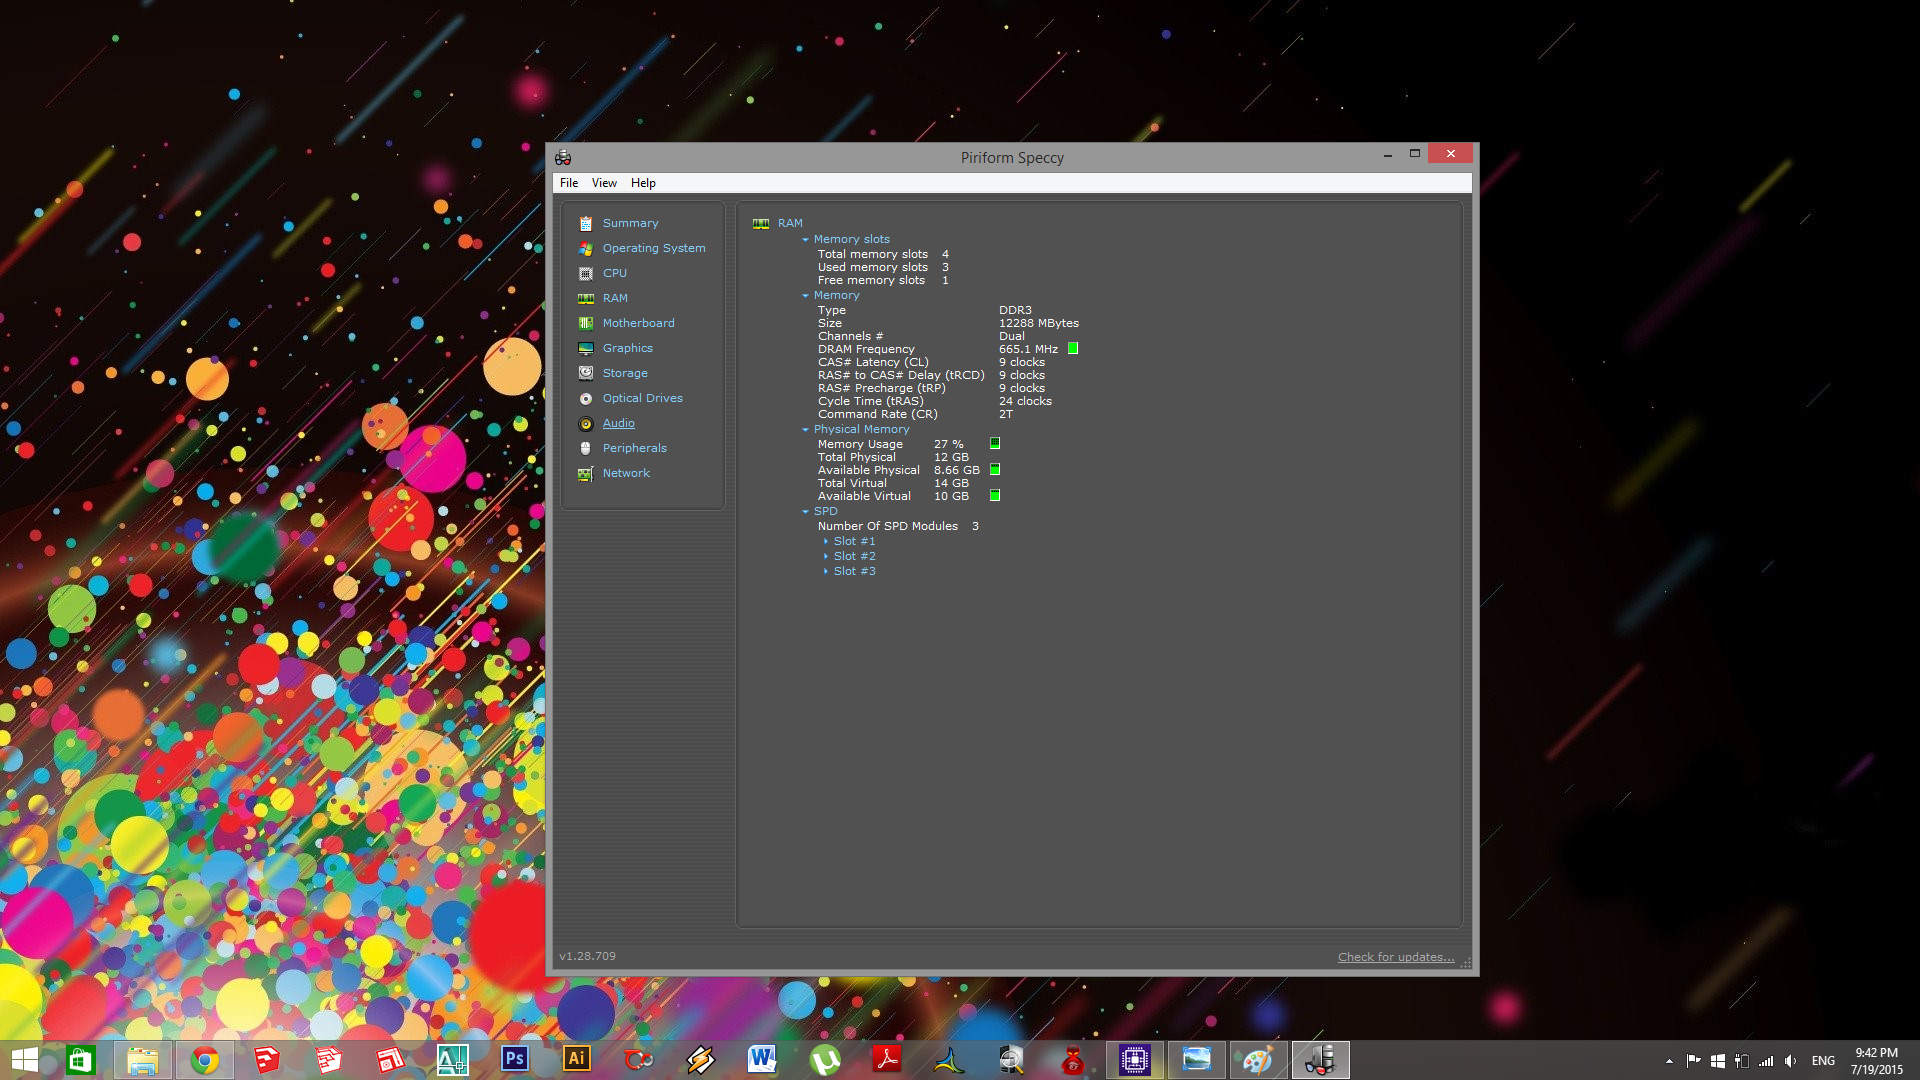The width and height of the screenshot is (1920, 1080).
Task: Click the version text v1.28.709
Action: coord(587,956)
